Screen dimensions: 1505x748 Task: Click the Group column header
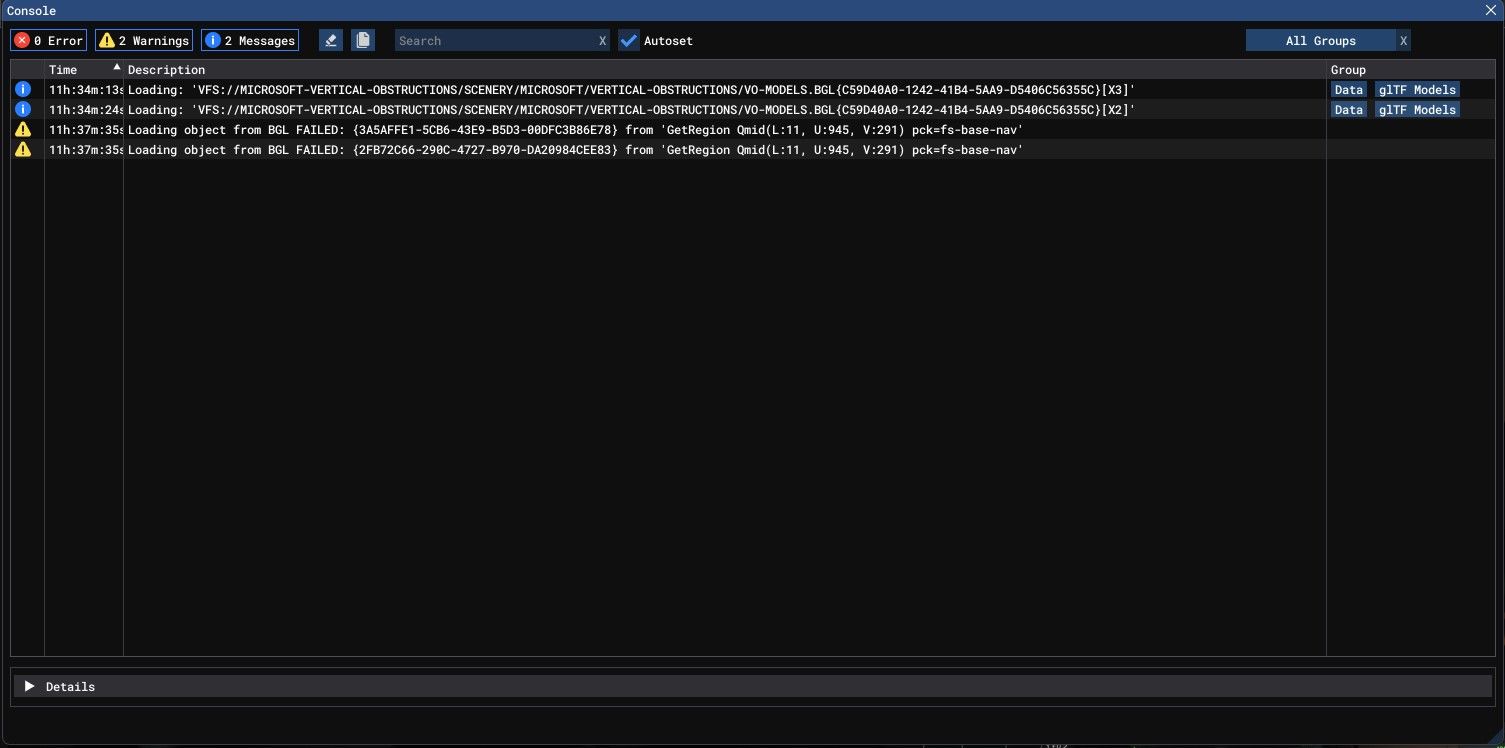[x=1348, y=70]
